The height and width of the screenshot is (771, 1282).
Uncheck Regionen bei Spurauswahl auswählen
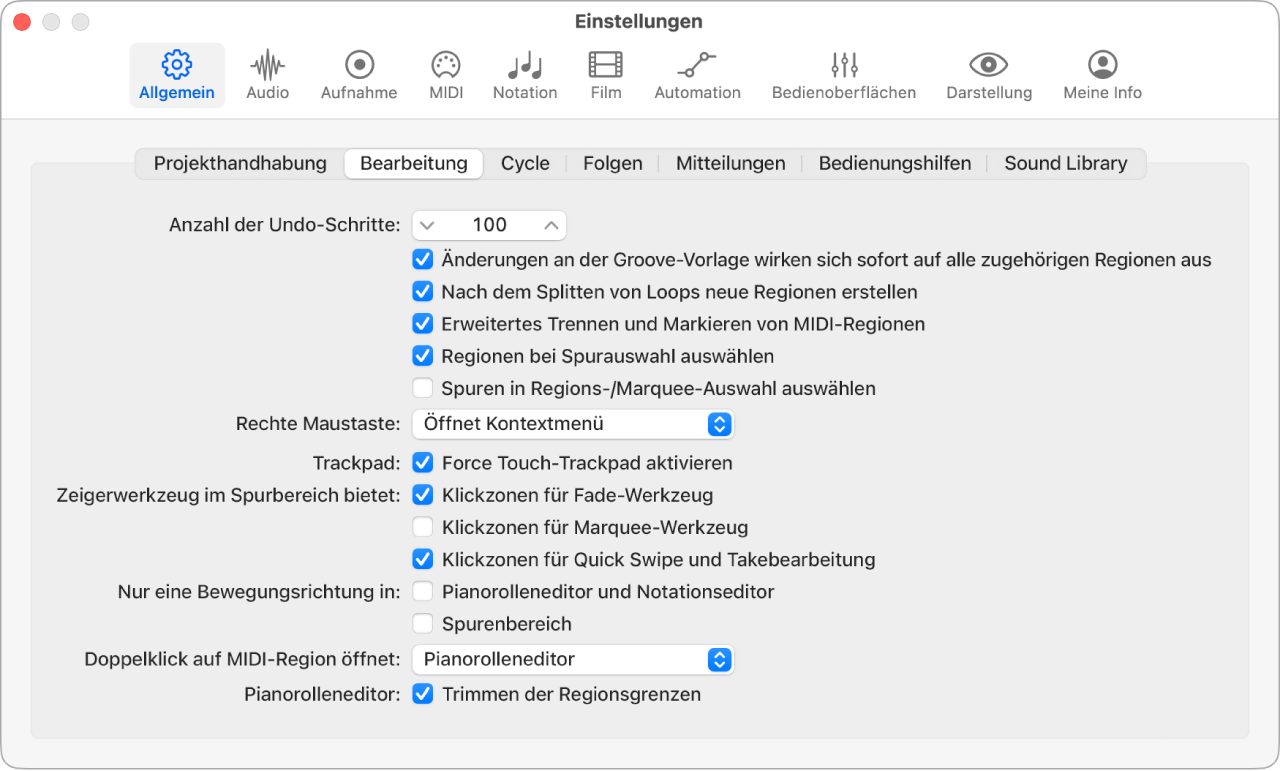422,356
